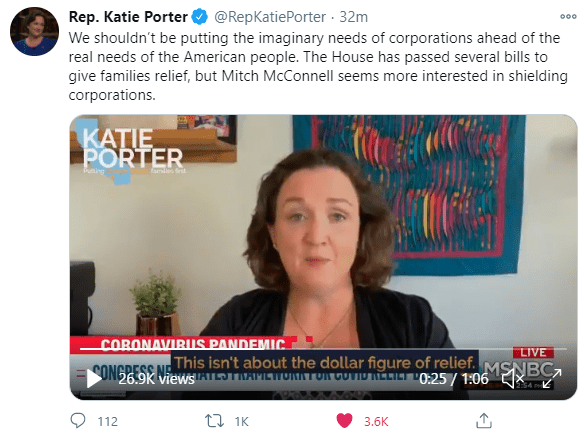Click the 112 replies count
Viewport: 585px width, 435px height.
[107, 422]
